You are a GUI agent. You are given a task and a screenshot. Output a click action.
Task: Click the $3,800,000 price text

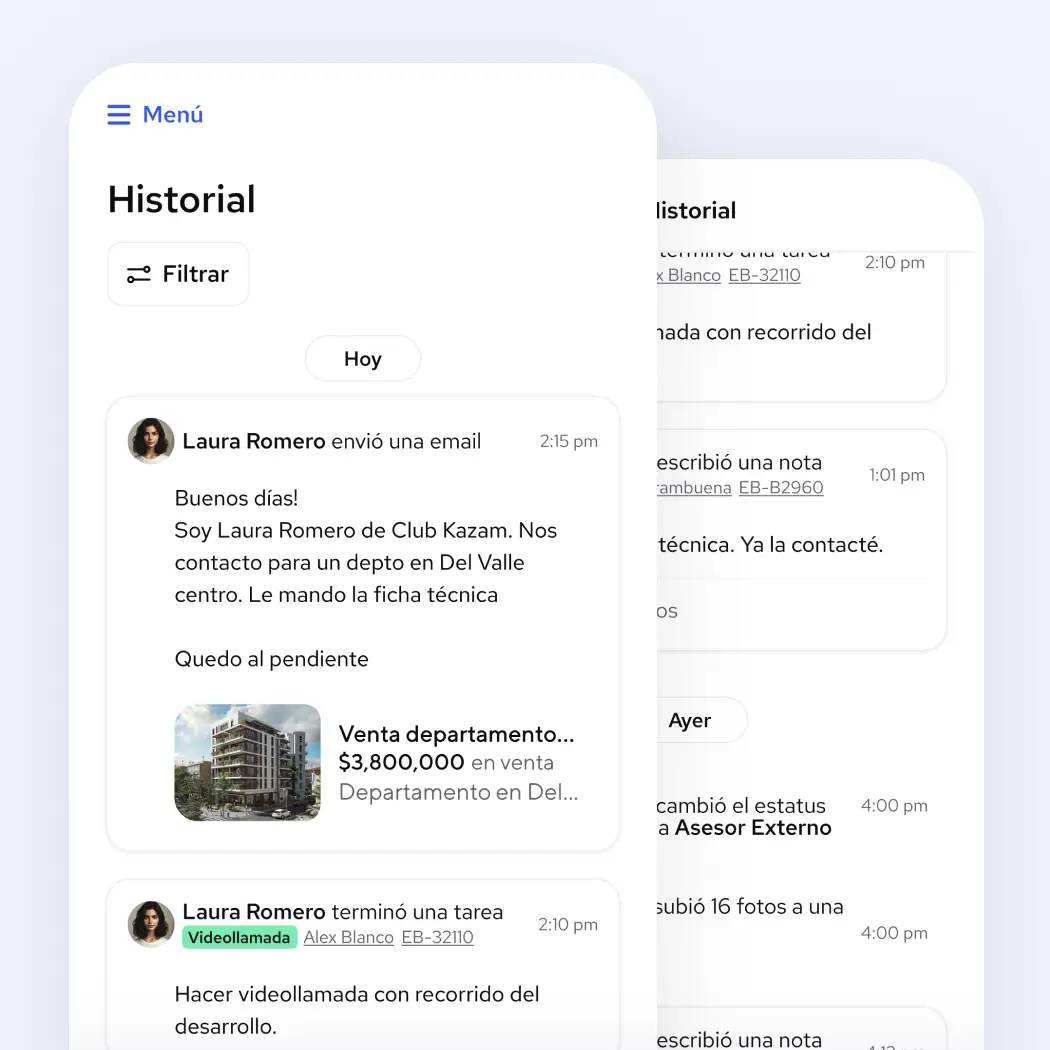coord(399,762)
